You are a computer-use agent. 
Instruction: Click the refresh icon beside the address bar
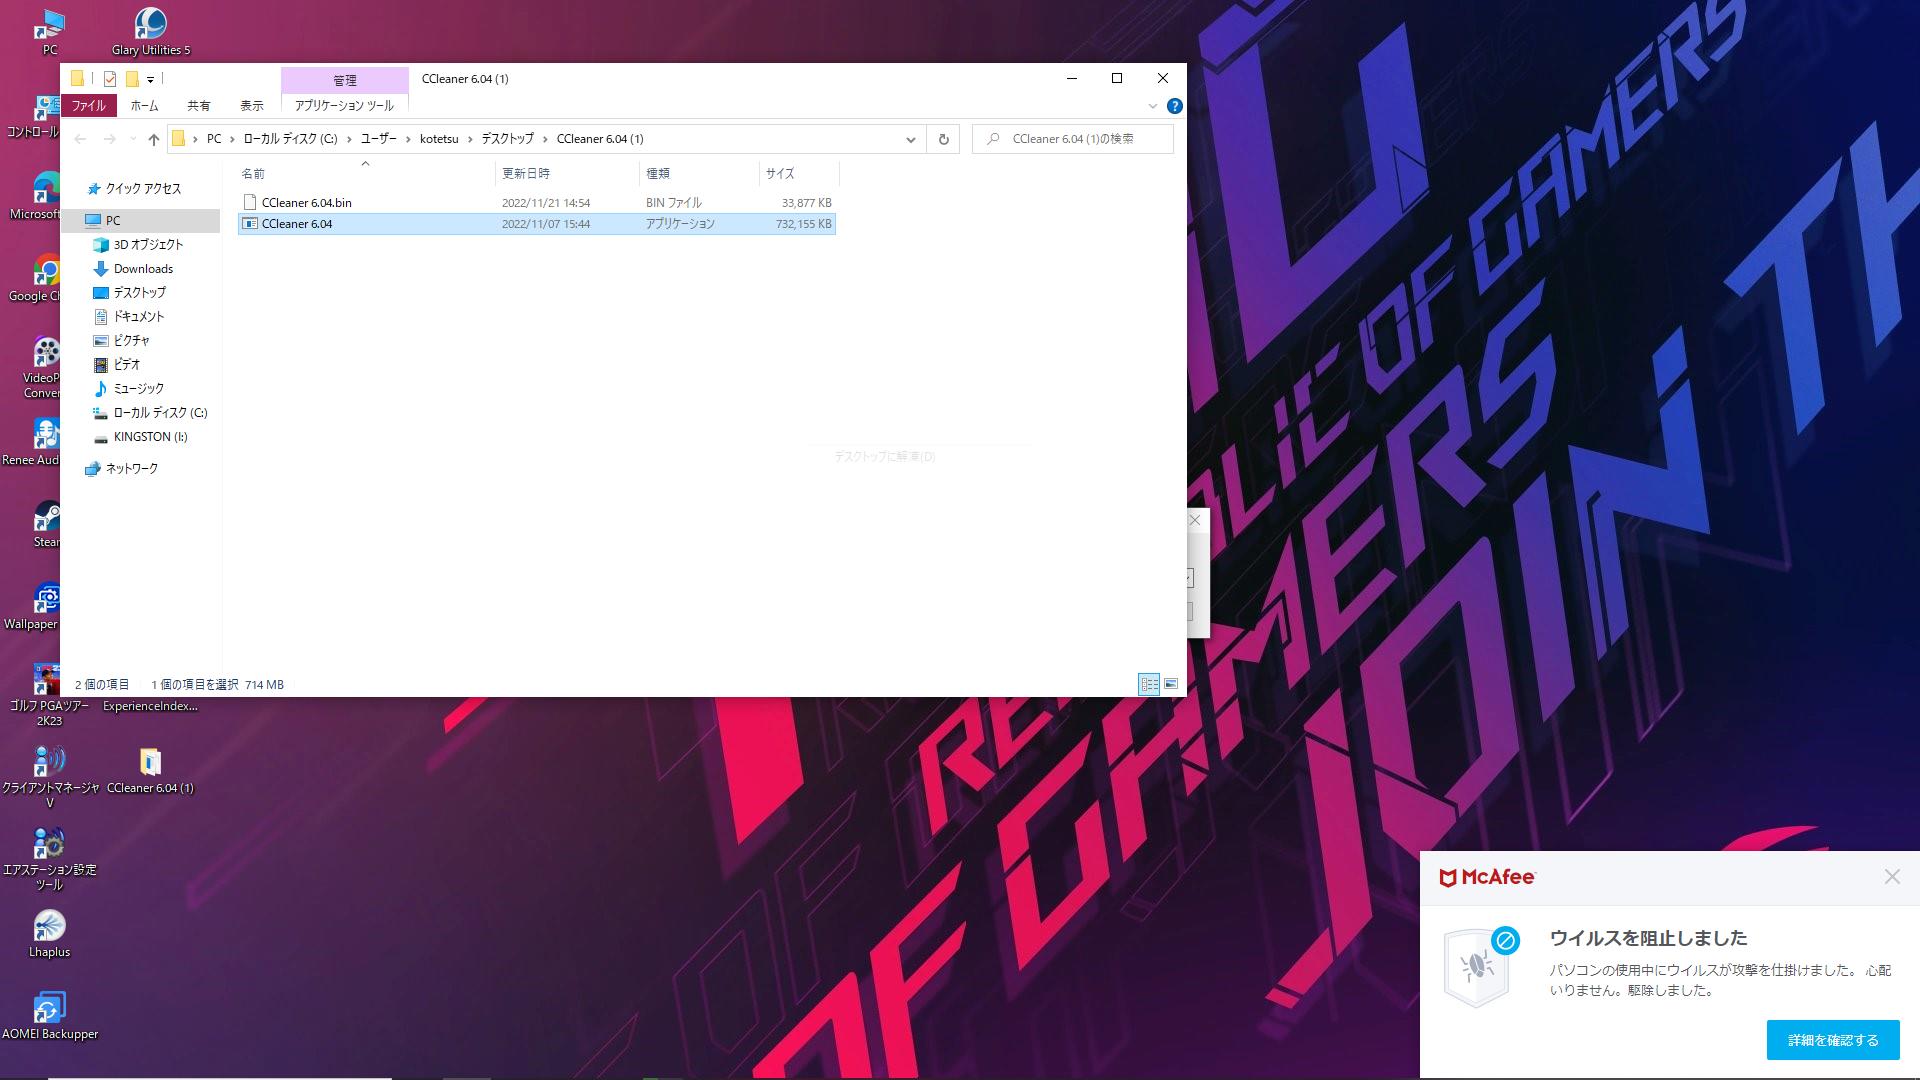[943, 139]
